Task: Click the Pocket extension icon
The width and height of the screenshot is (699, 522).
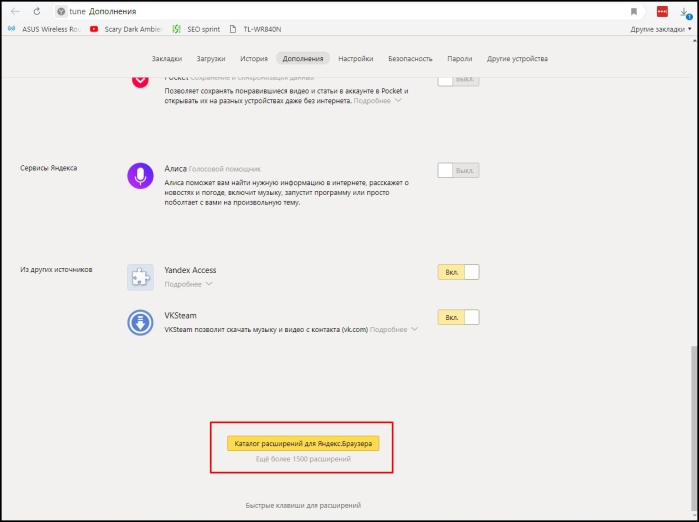Action: (140, 81)
